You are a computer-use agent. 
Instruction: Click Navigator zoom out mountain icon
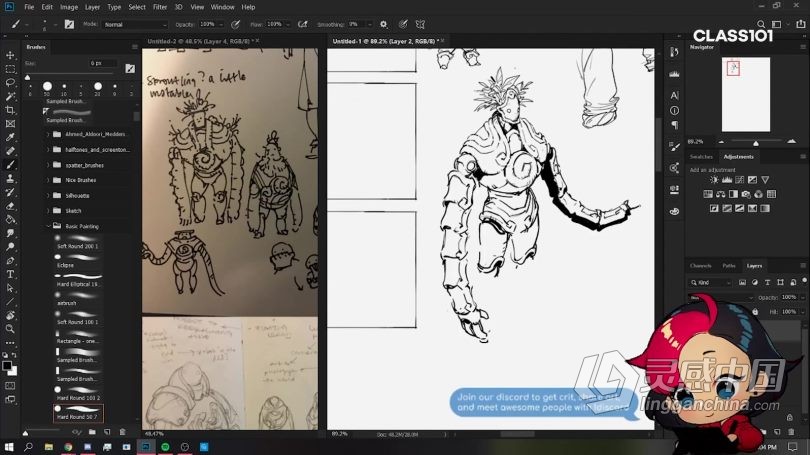coord(721,142)
